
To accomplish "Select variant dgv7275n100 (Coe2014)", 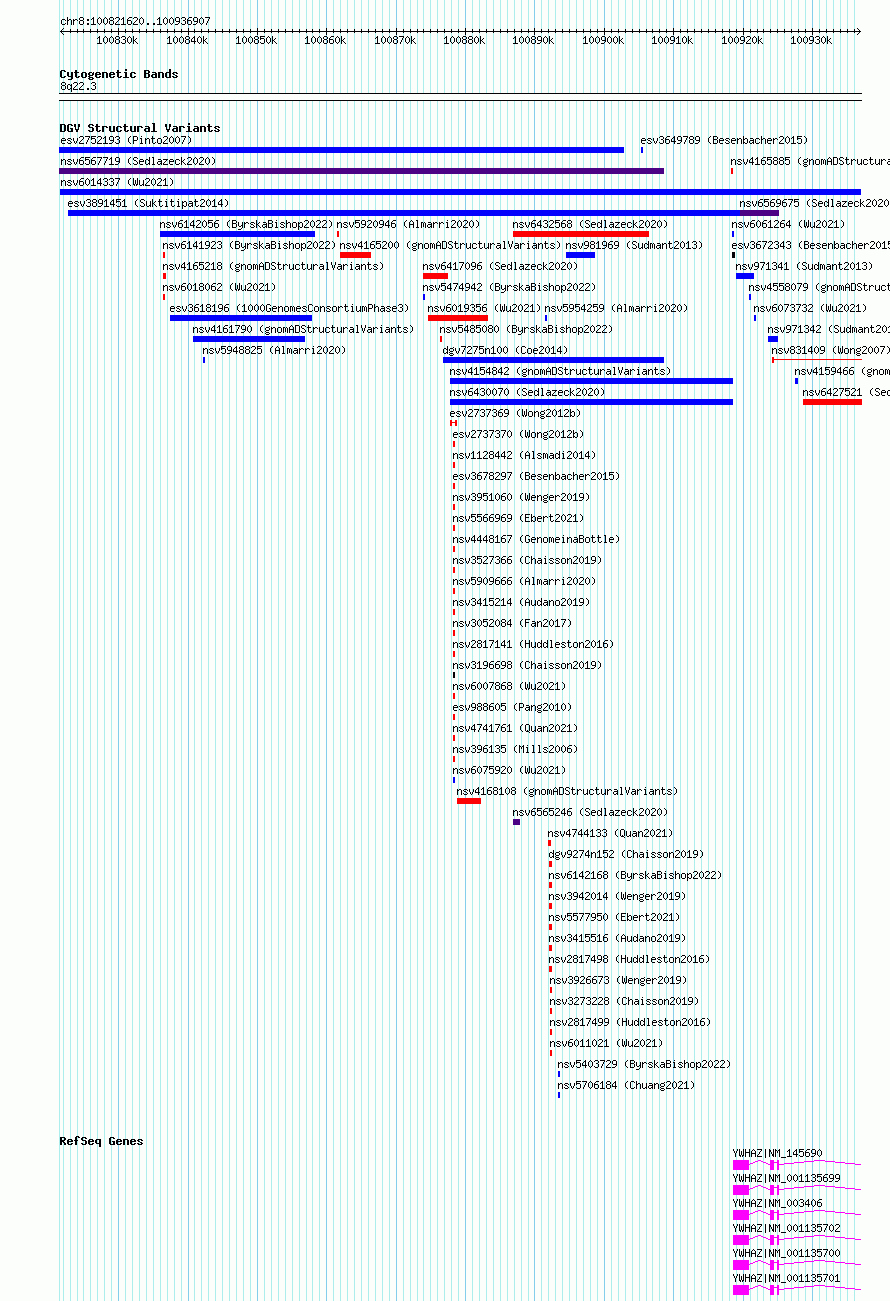I will pos(506,350).
